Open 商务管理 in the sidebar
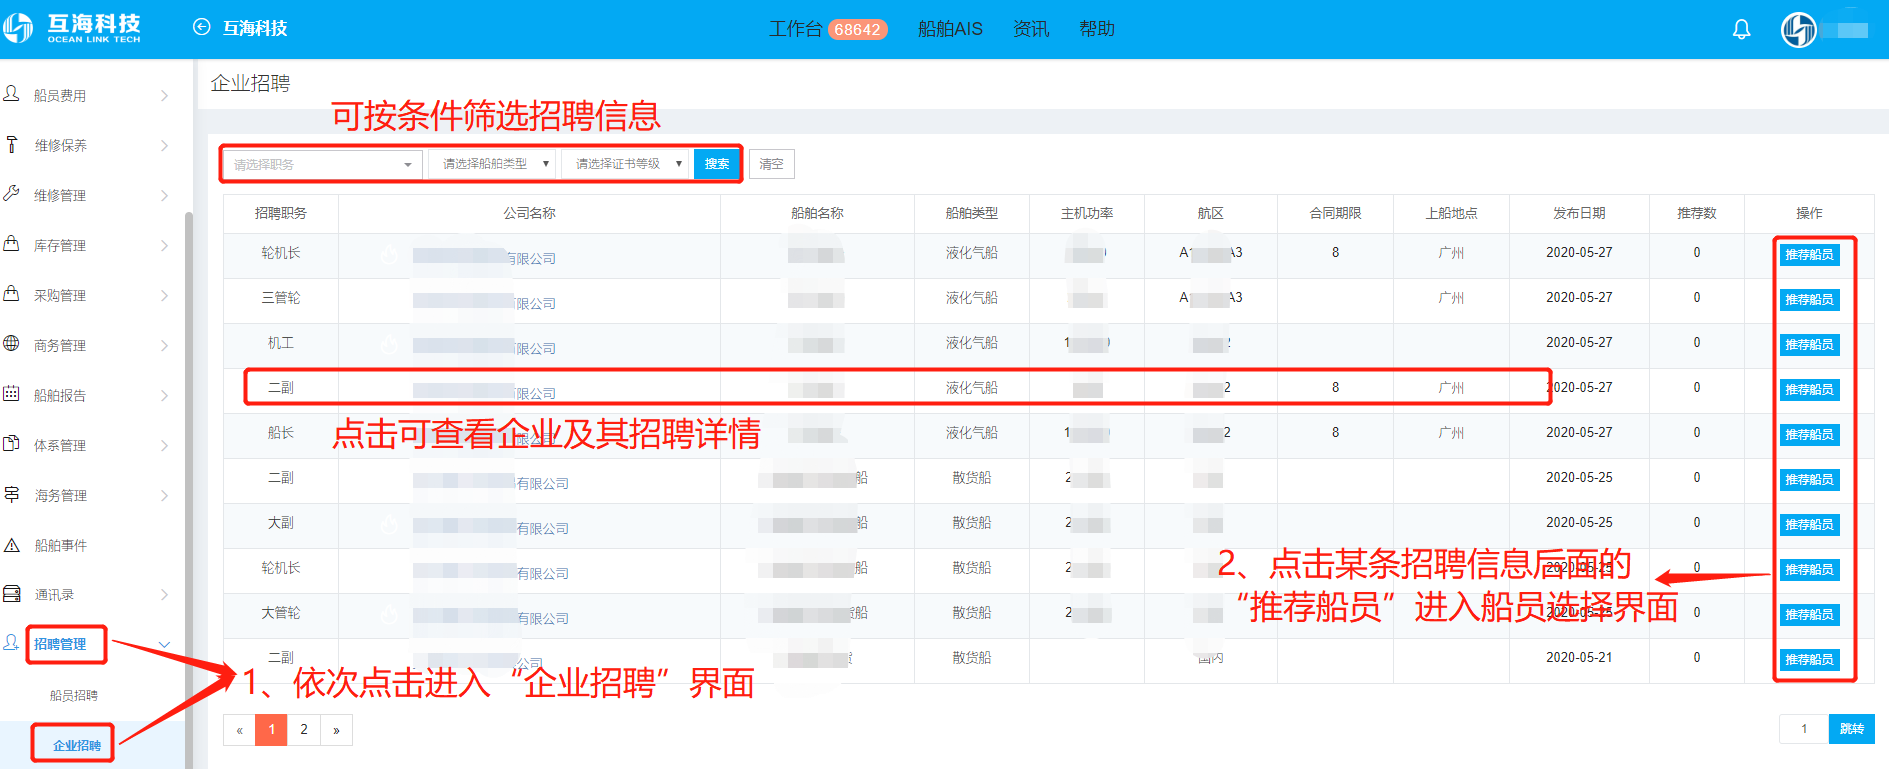Viewport: 1889px width, 769px height. (x=60, y=345)
